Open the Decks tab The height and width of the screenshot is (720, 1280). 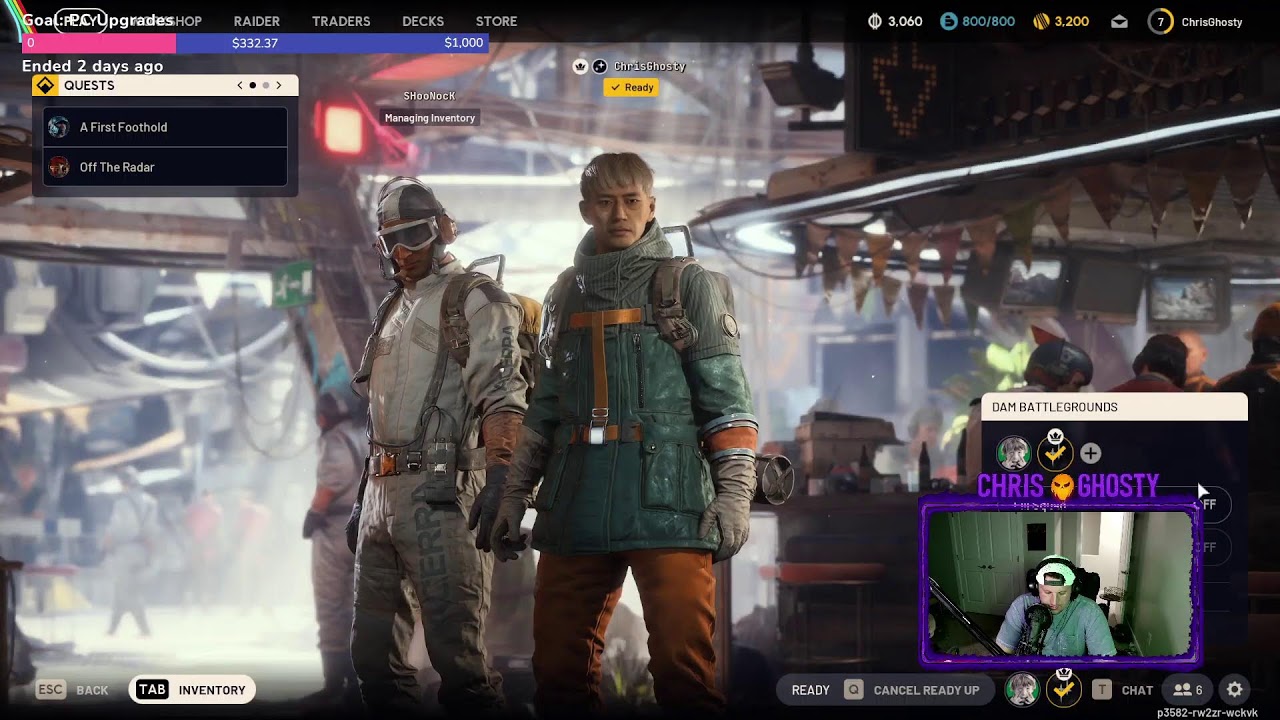423,21
